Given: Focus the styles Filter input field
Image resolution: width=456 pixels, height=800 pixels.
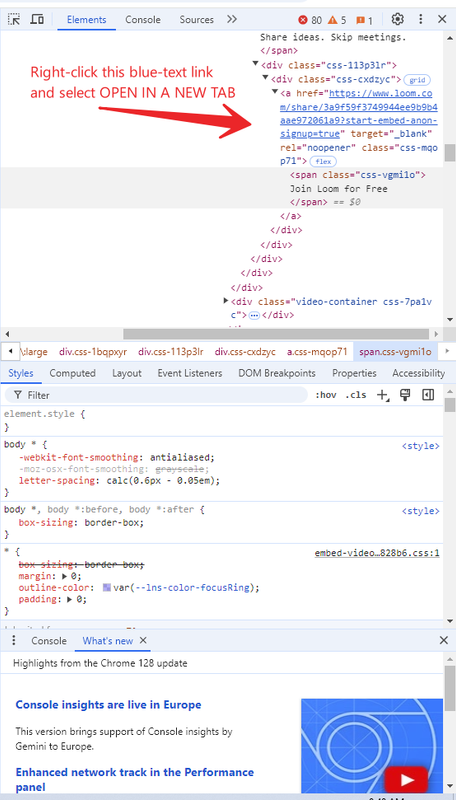Looking at the screenshot, I should coord(156,395).
